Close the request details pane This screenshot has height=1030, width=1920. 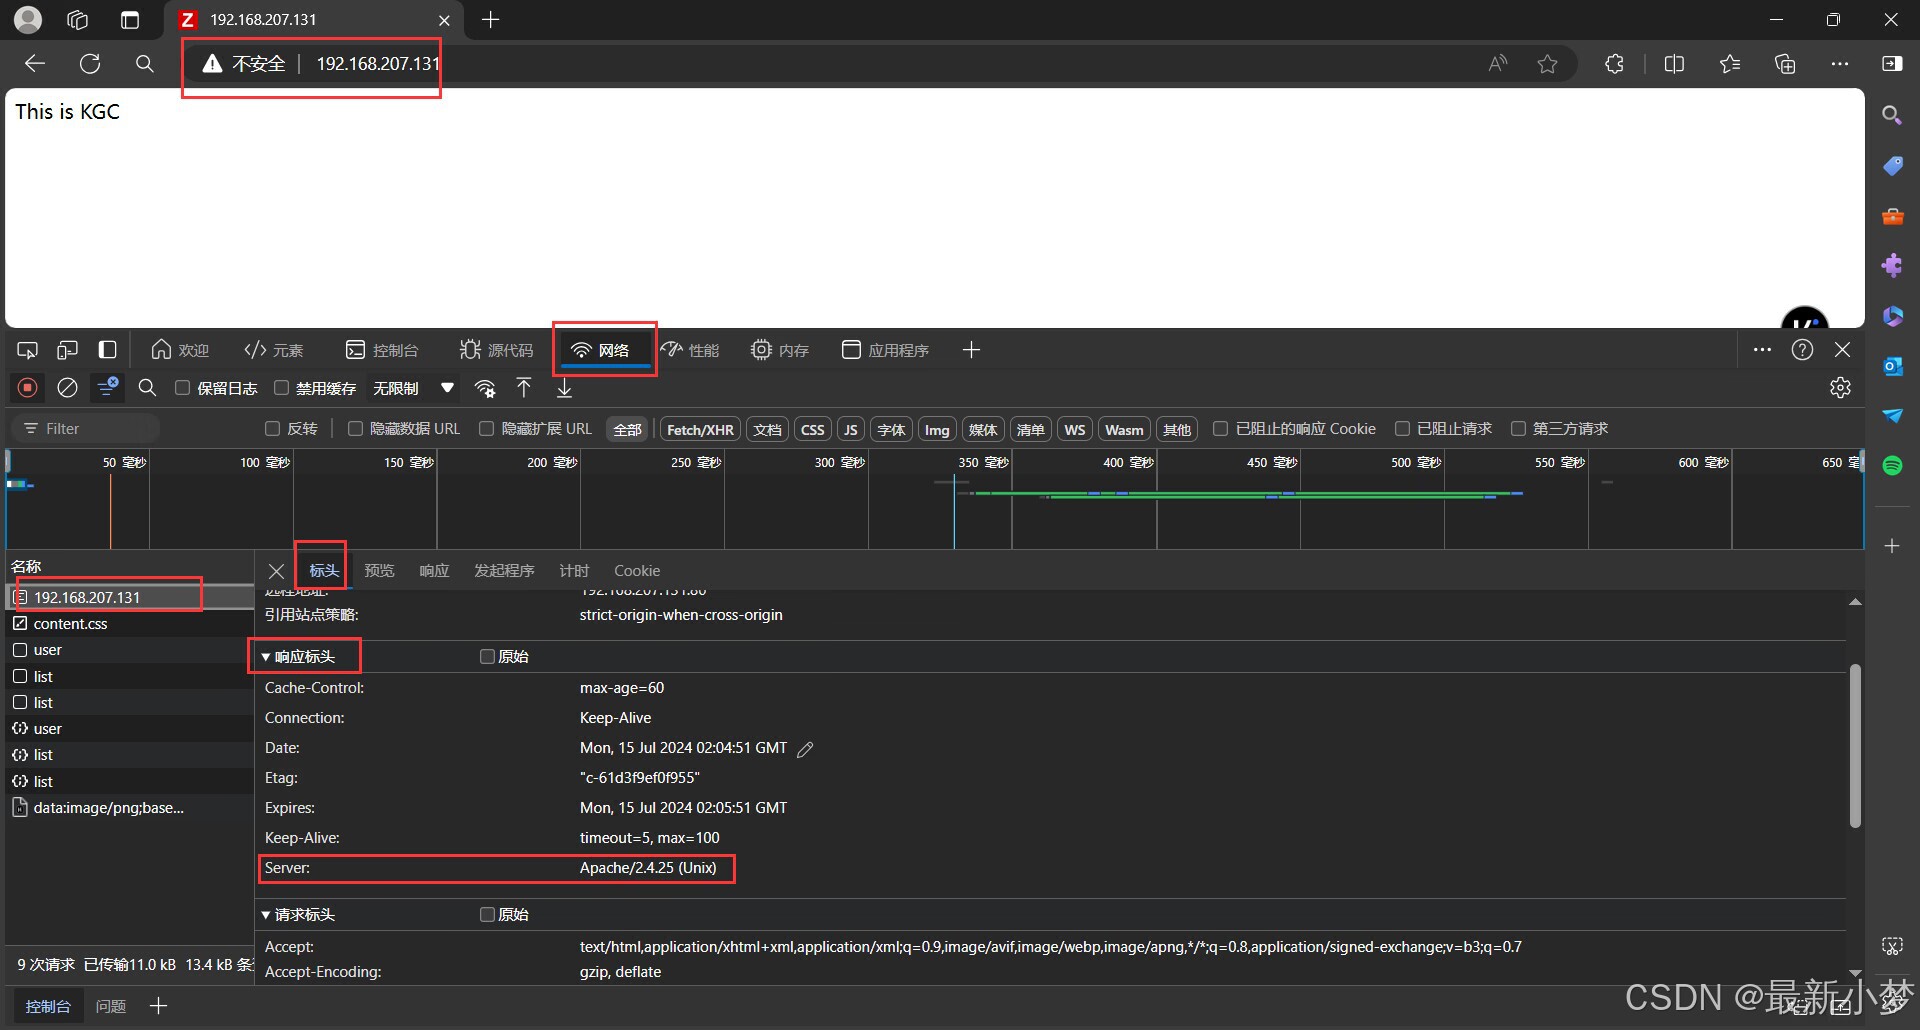(277, 571)
